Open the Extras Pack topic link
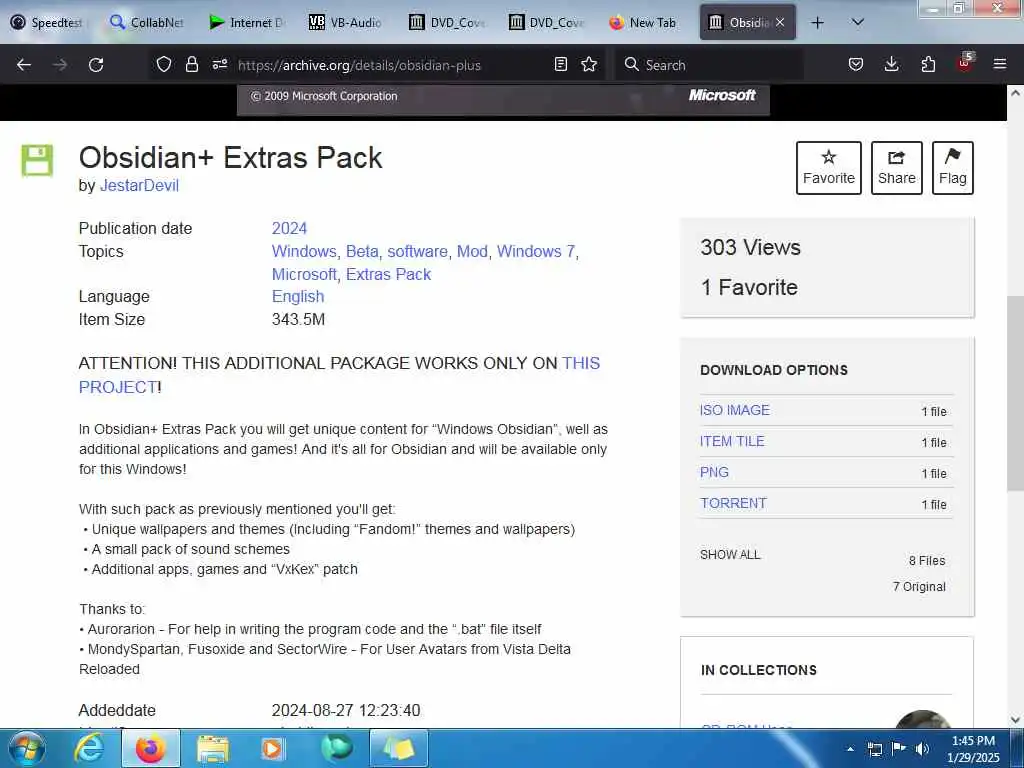 click(389, 274)
